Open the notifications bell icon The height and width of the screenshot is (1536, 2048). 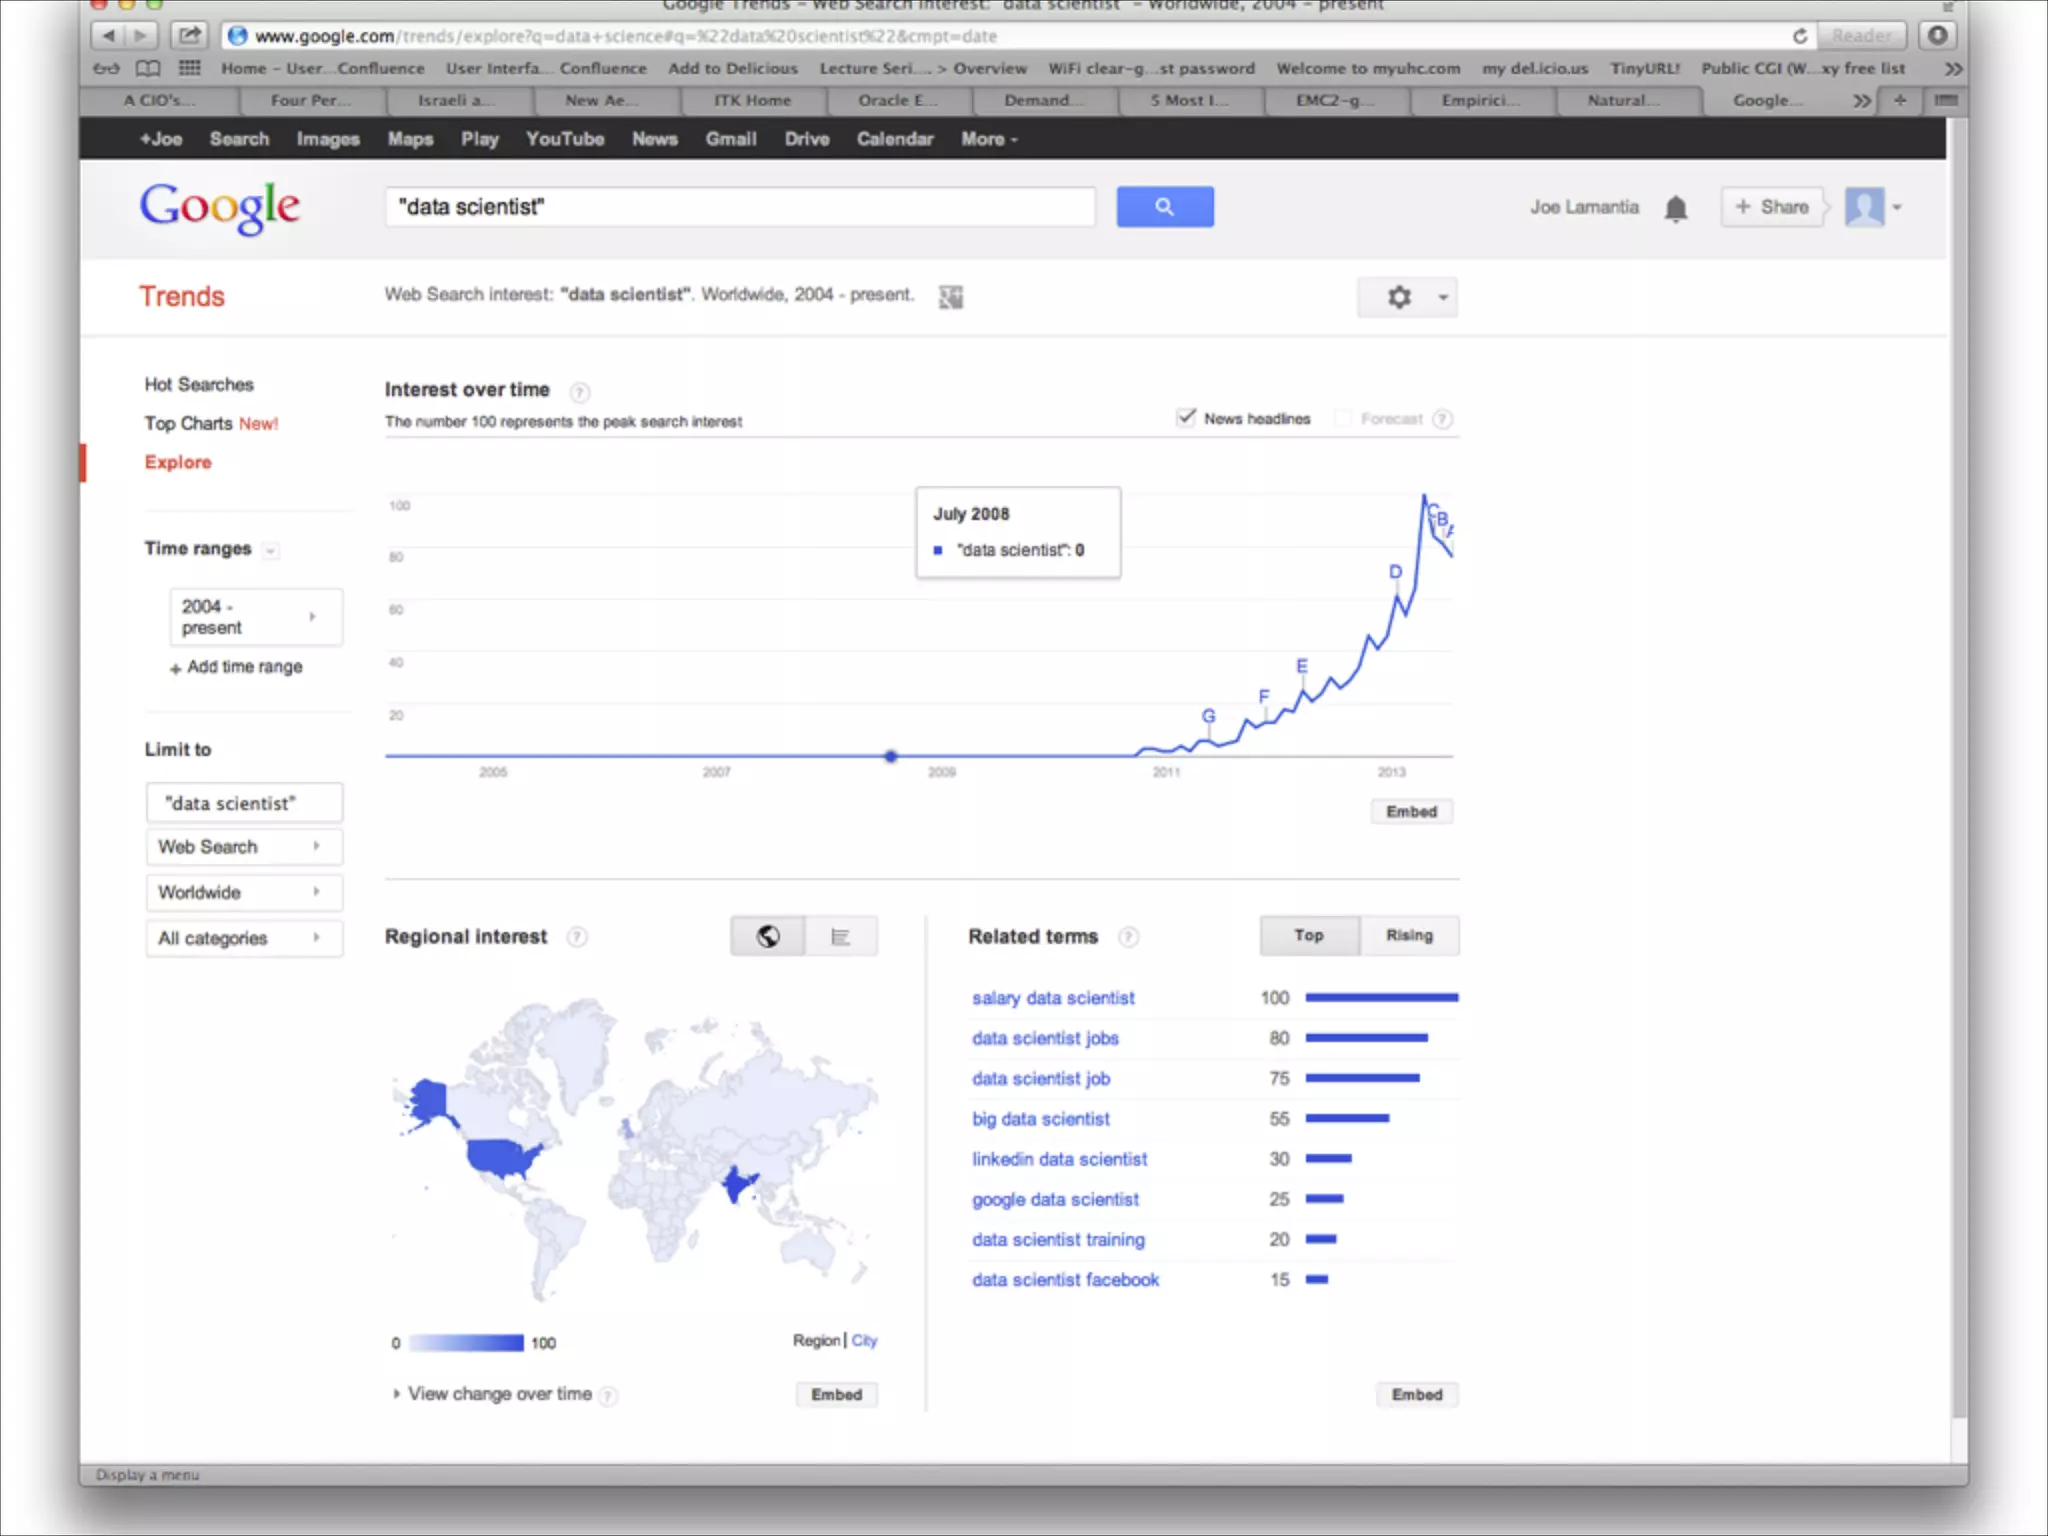(1676, 208)
